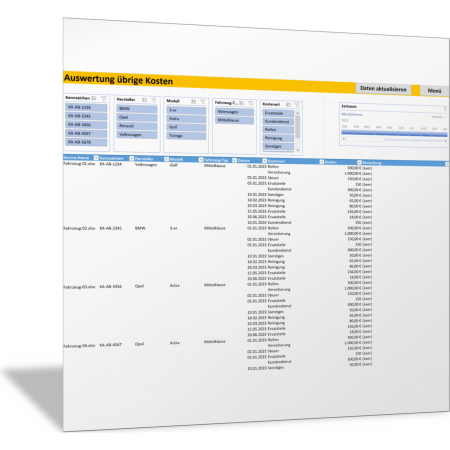Open the Kosten column filter dropdown

click(359, 162)
